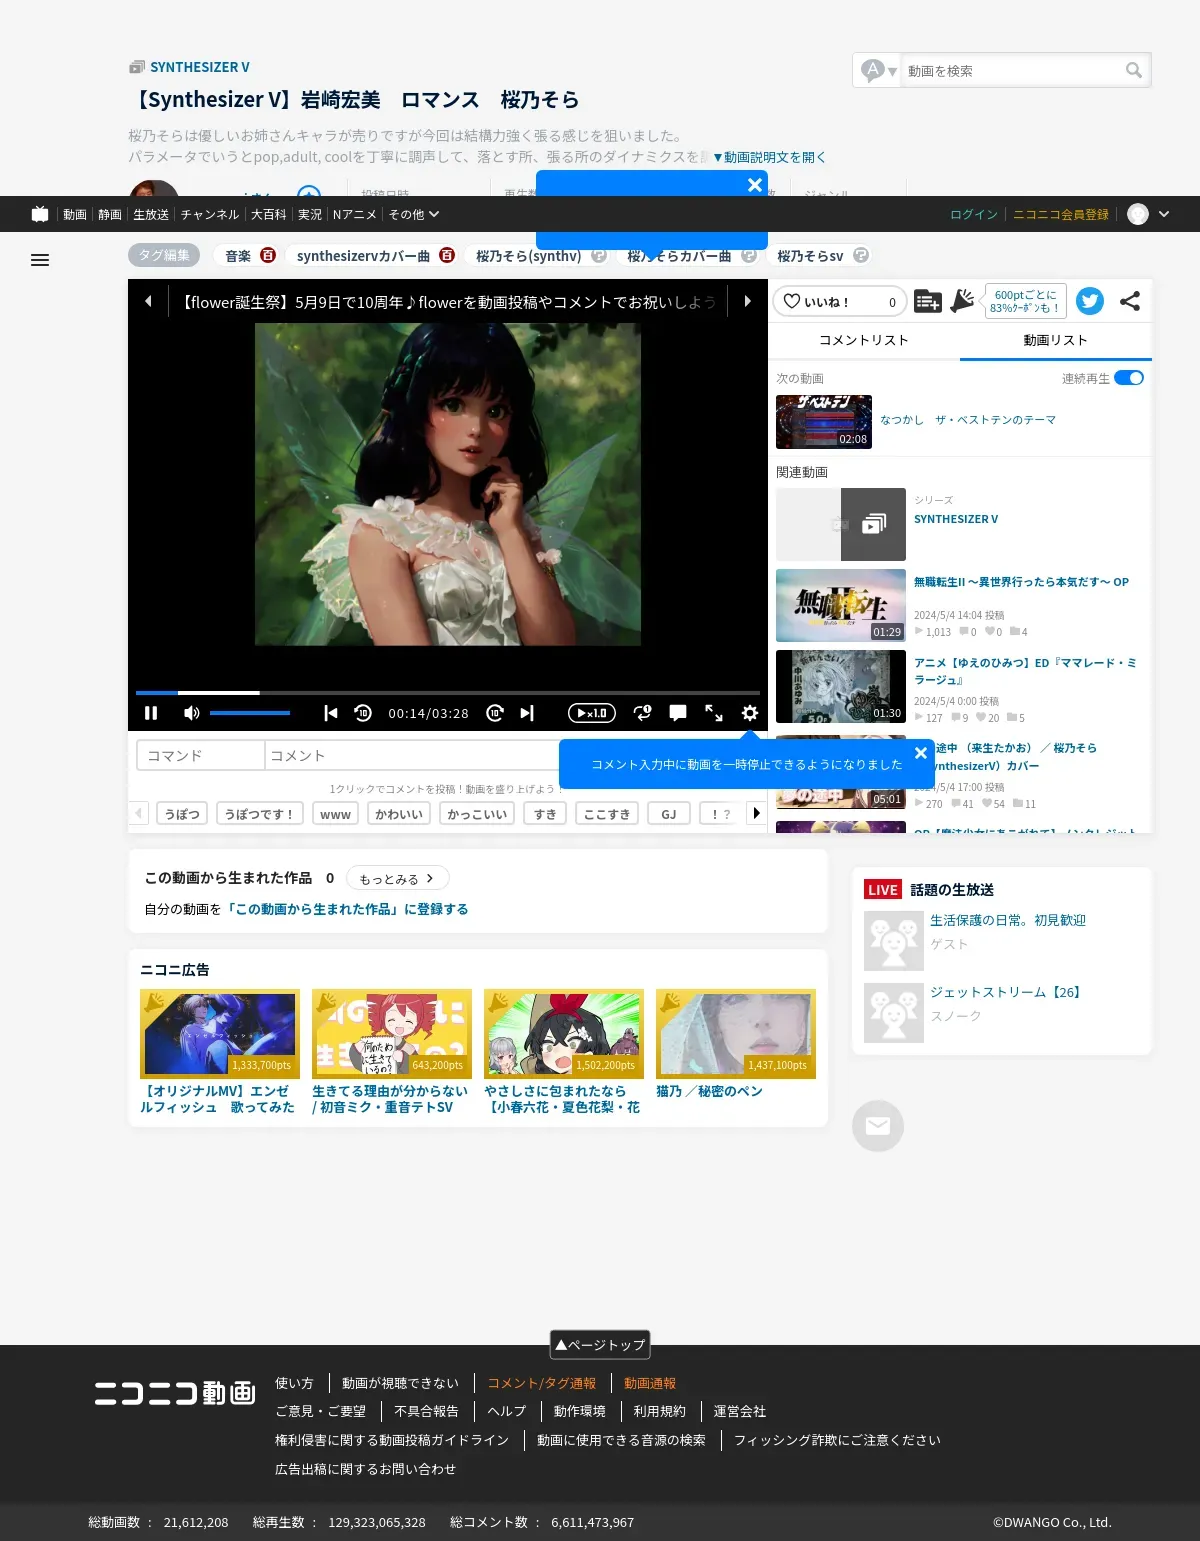Focus the コメント input field
Image resolution: width=1200 pixels, height=1541 pixels.
coord(412,755)
